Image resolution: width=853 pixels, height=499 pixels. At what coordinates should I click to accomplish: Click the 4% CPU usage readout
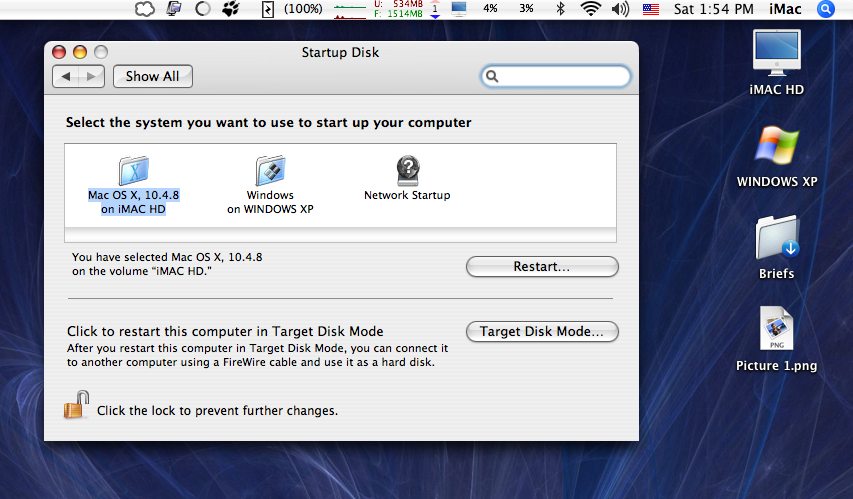tap(490, 9)
